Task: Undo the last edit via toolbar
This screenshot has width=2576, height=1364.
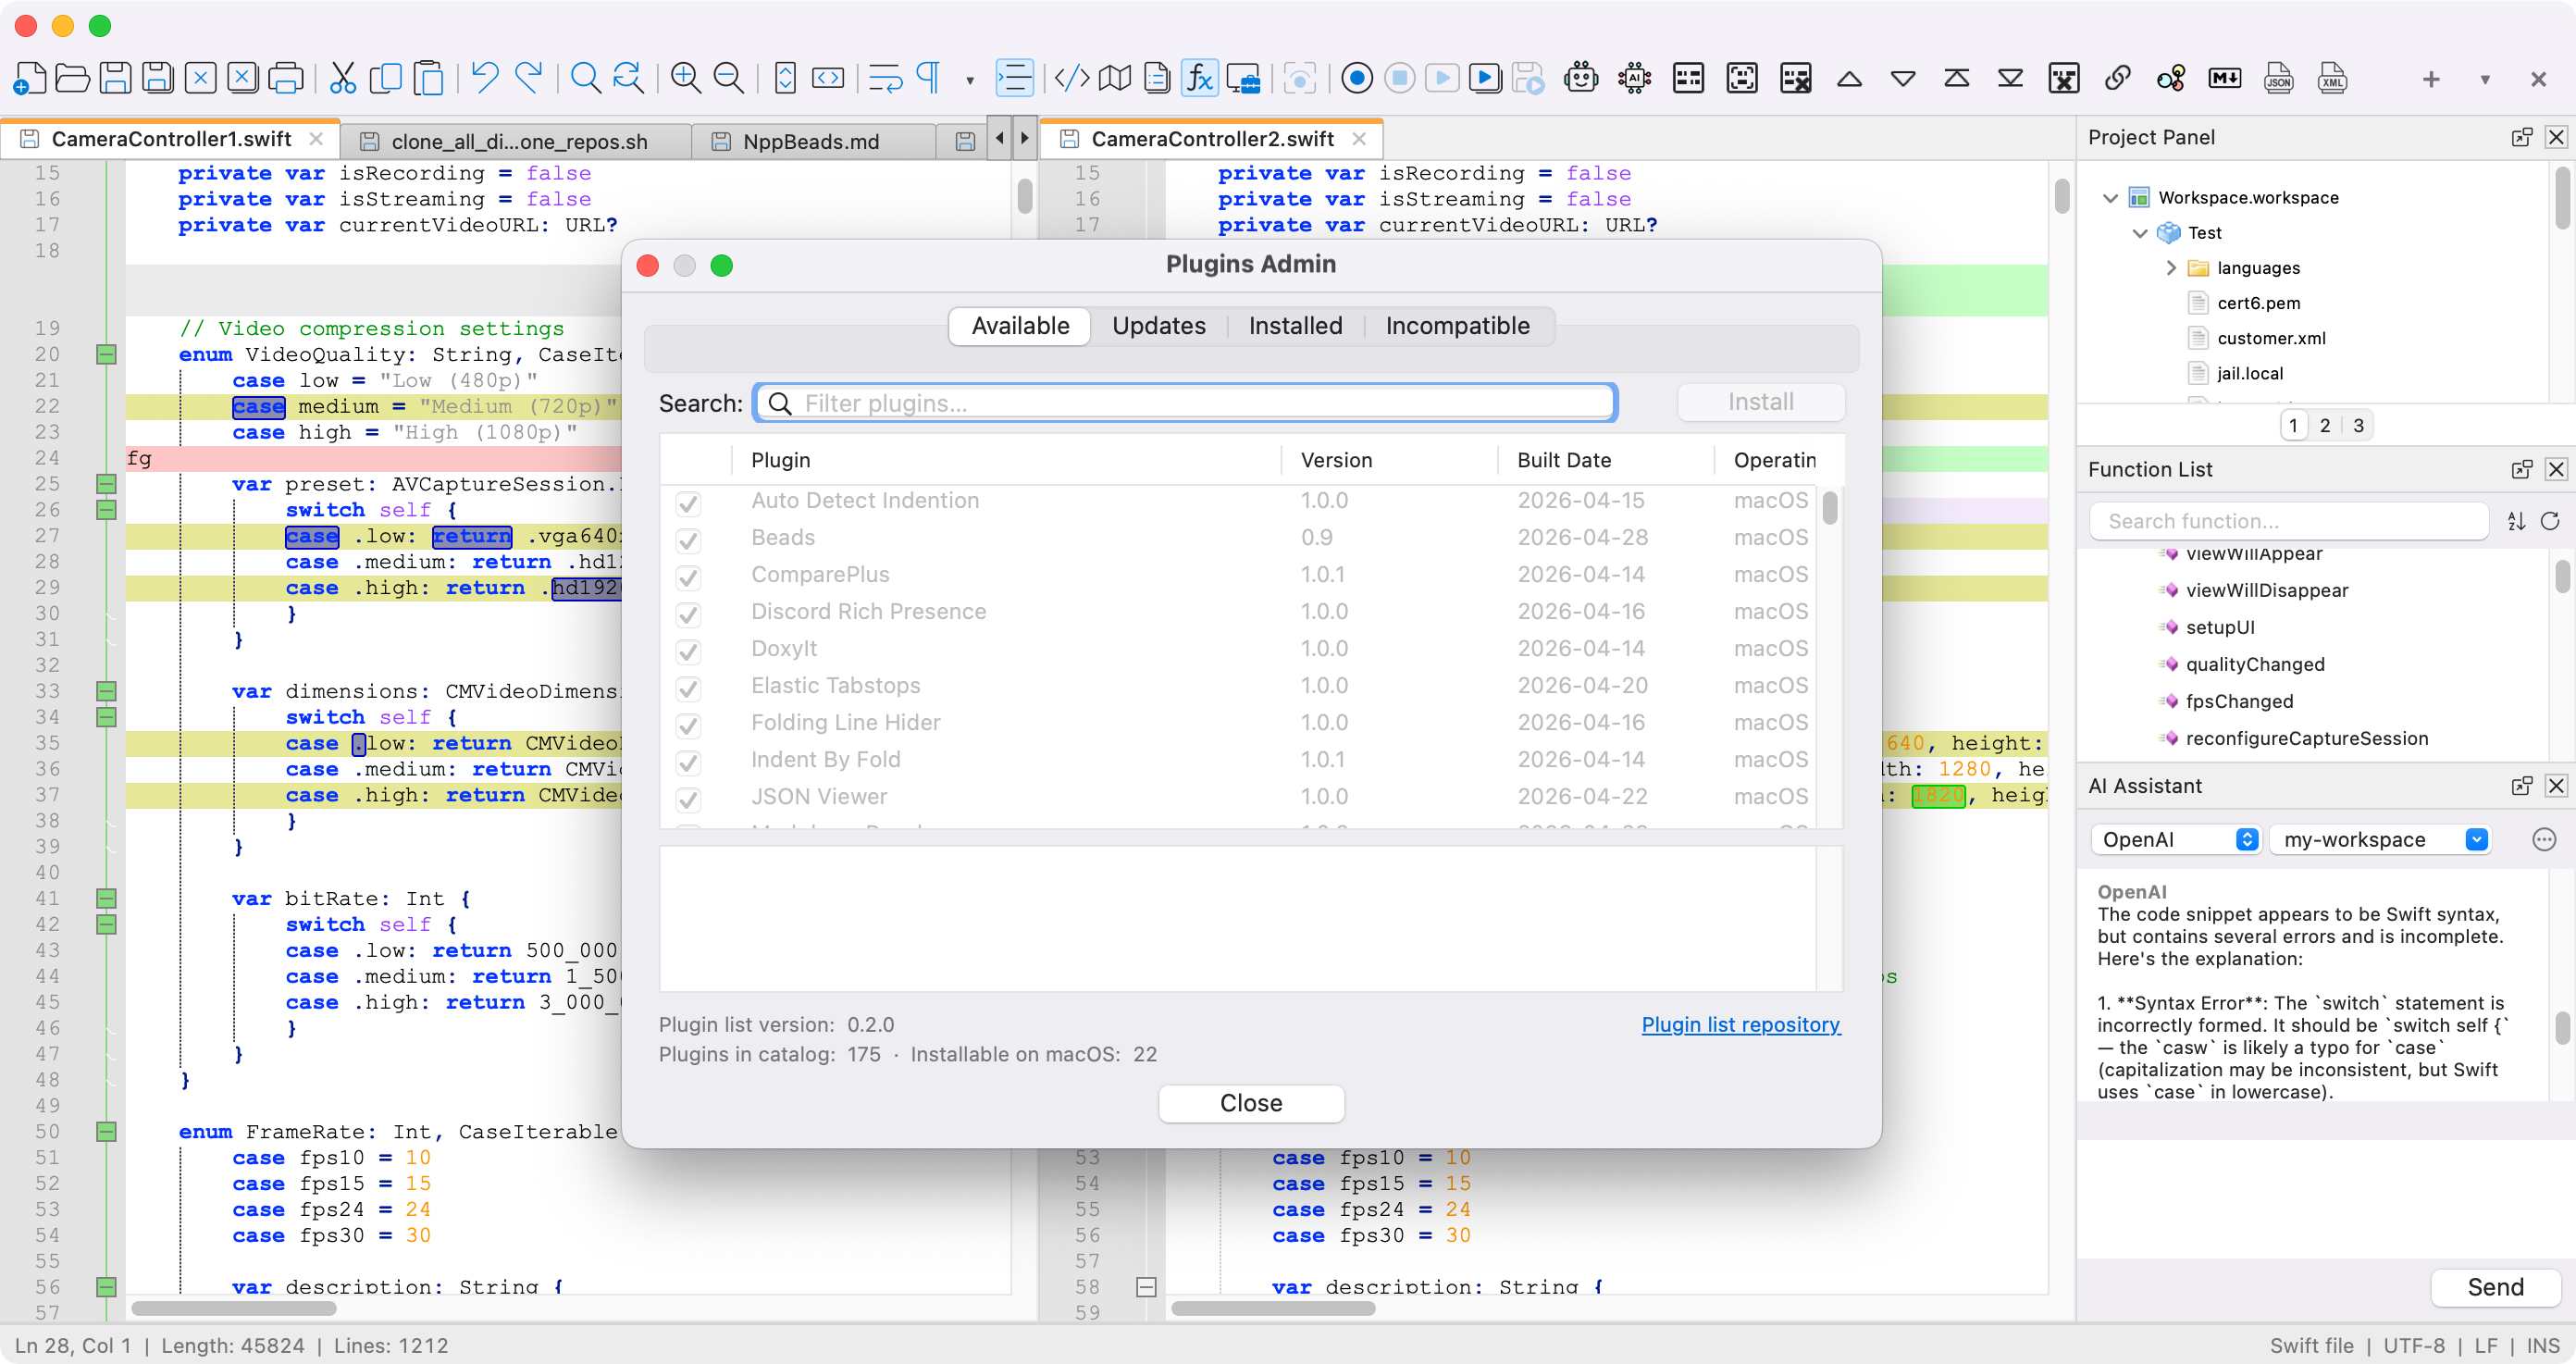Action: pyautogui.click(x=485, y=78)
